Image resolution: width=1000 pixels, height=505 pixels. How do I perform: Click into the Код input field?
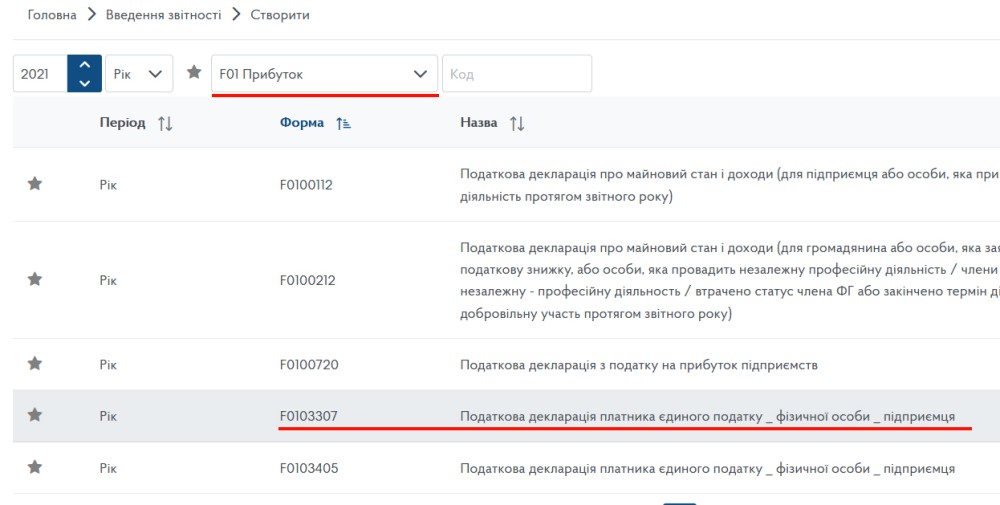[x=517, y=74]
